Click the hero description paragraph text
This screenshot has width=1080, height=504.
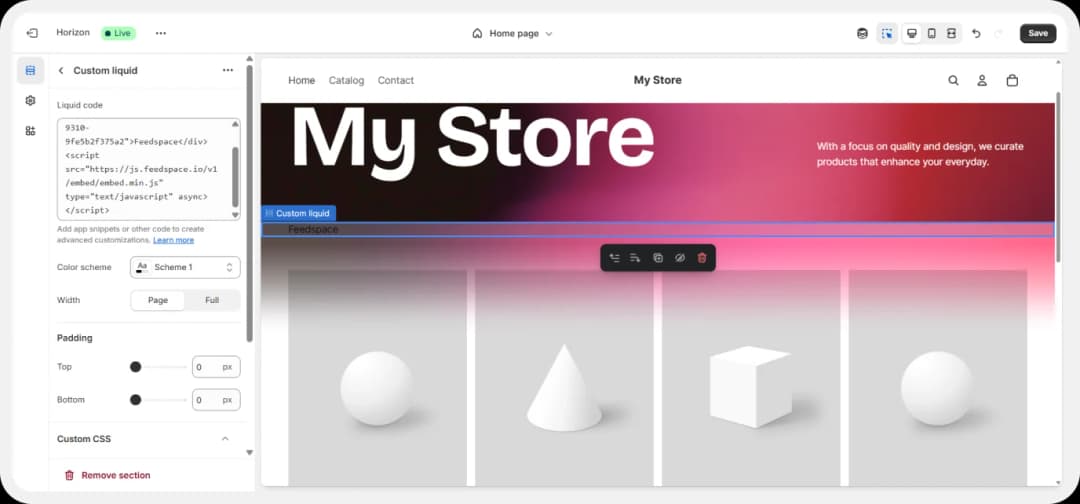[x=920, y=154]
